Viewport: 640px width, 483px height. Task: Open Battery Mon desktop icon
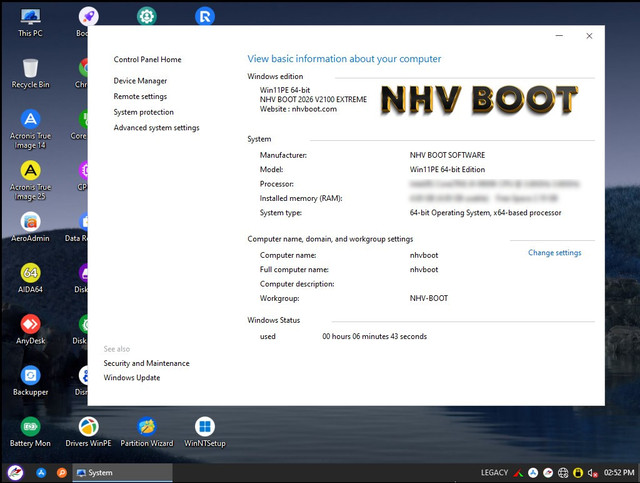30,433
